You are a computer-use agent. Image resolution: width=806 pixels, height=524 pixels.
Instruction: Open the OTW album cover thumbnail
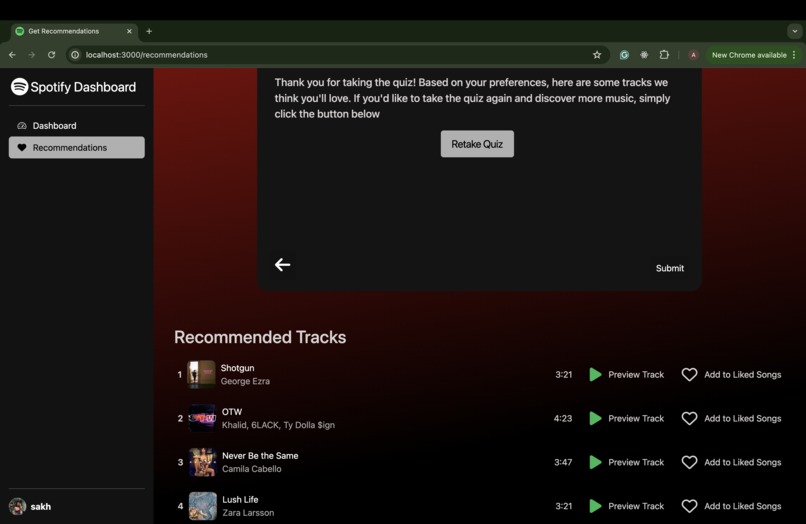tap(202, 418)
